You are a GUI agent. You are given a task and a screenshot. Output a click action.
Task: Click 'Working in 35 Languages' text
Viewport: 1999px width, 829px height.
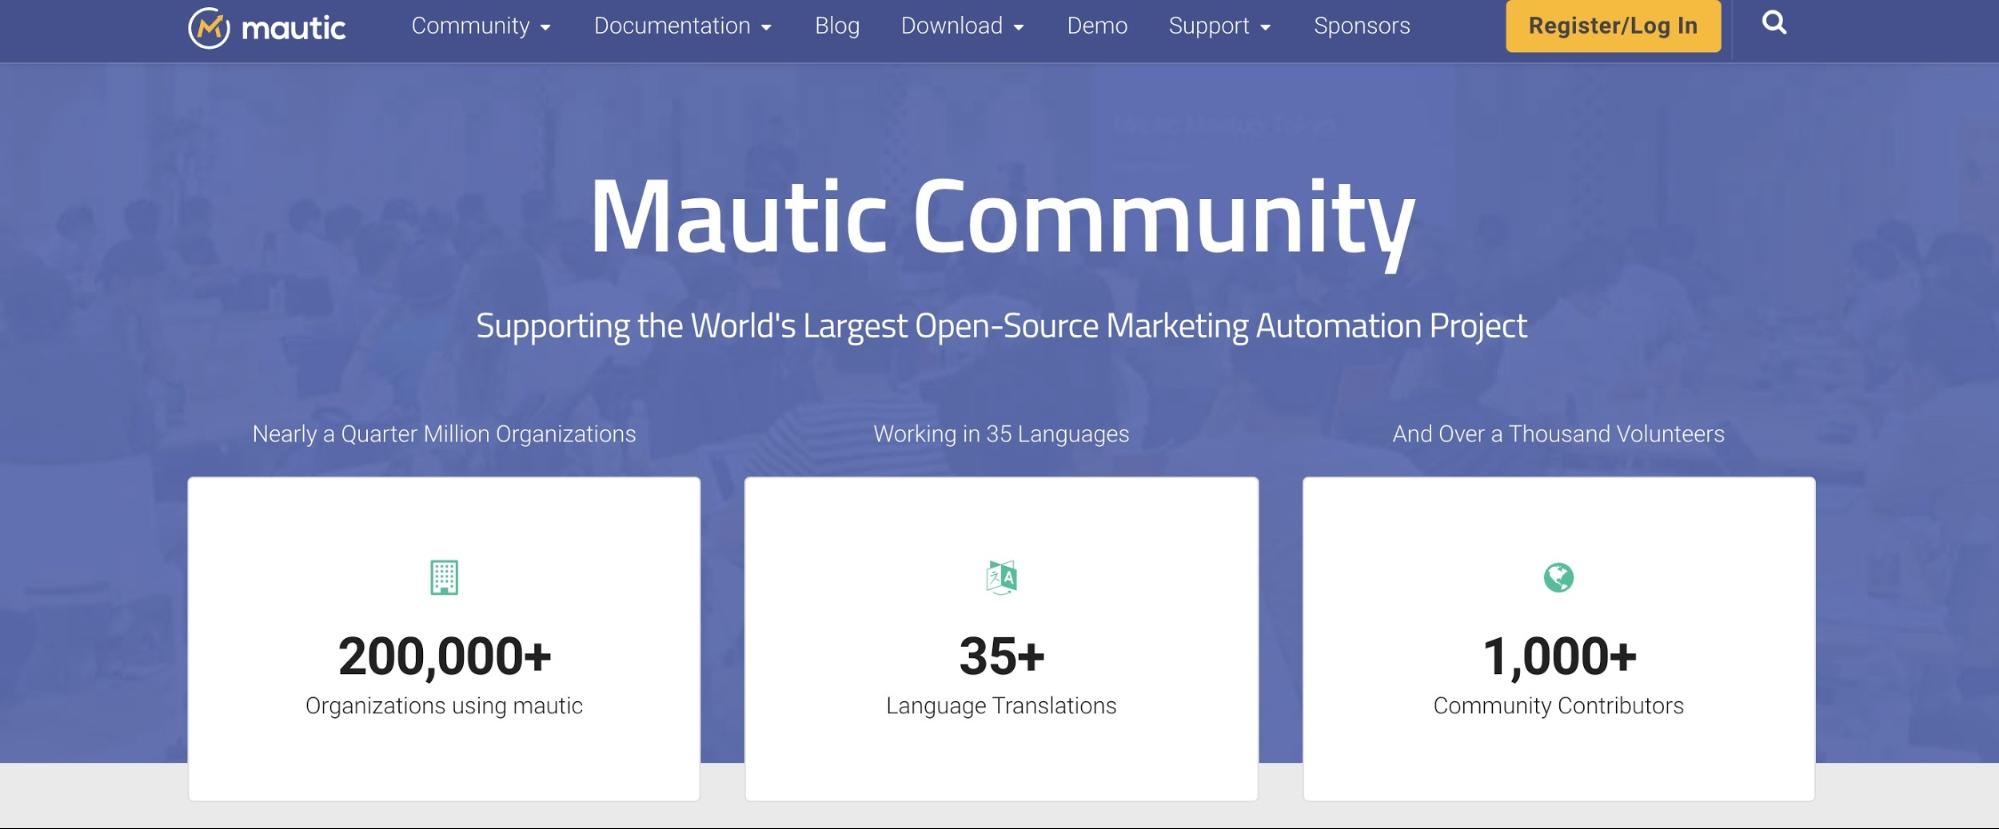tap(1001, 434)
